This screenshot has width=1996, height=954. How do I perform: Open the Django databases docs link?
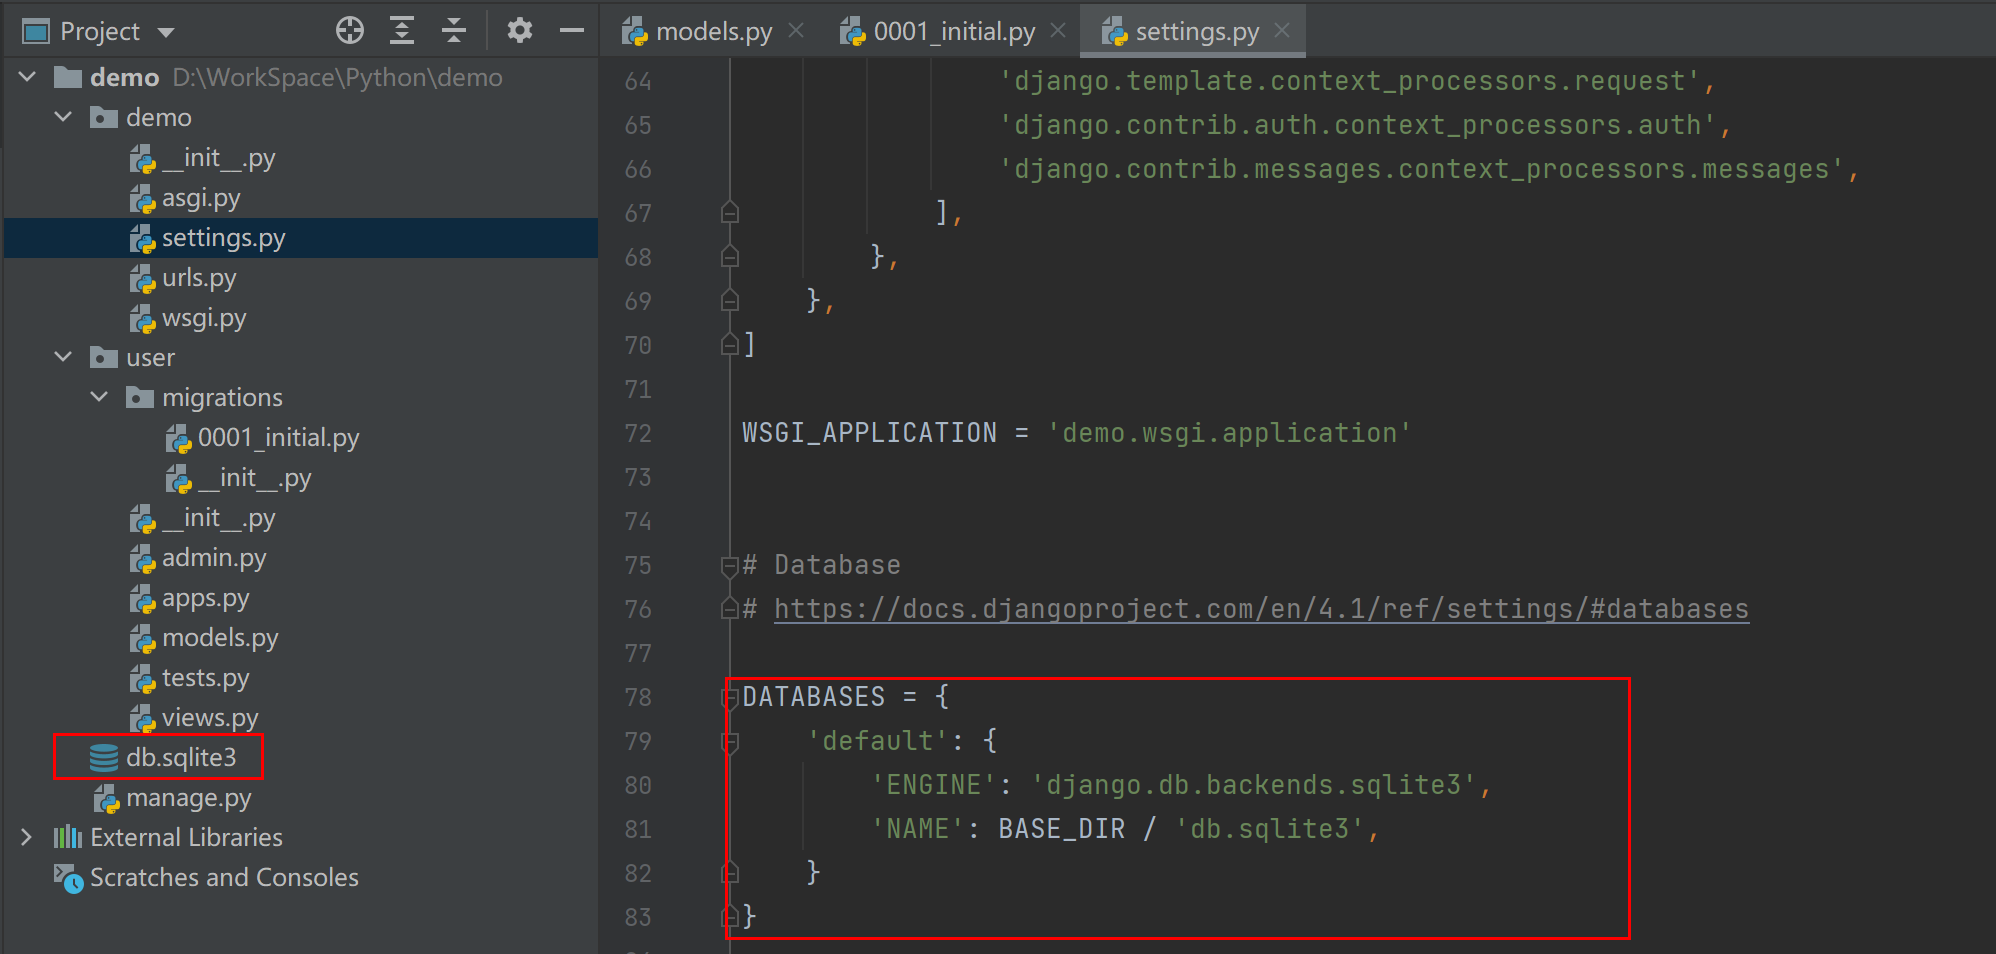click(x=1261, y=609)
